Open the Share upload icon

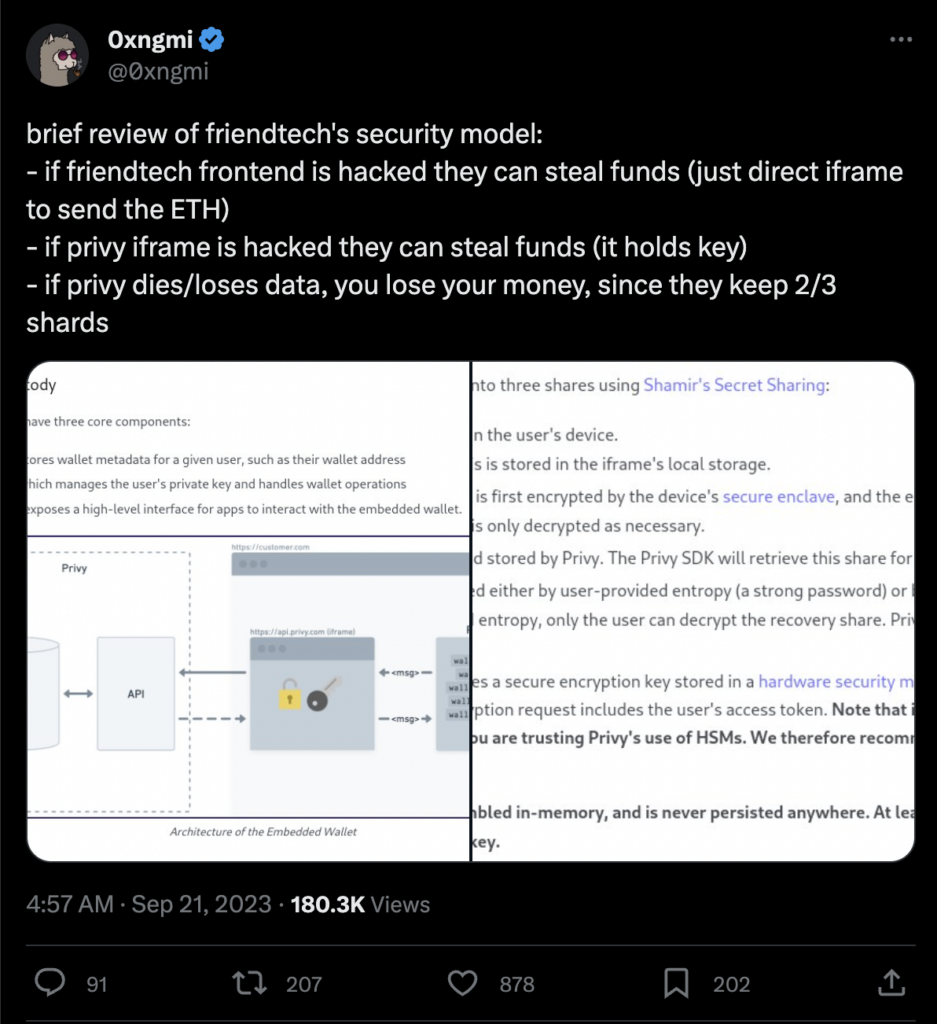[891, 982]
